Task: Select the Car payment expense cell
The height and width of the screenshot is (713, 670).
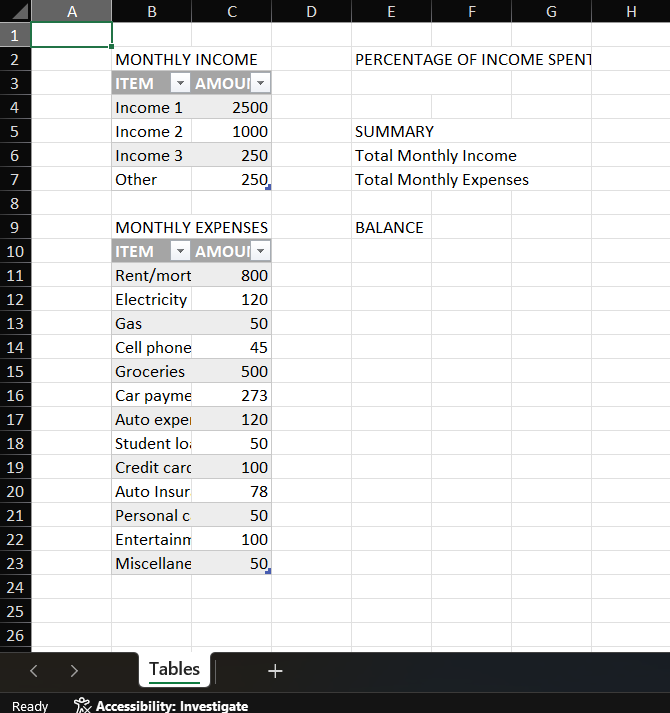Action: tap(151, 395)
